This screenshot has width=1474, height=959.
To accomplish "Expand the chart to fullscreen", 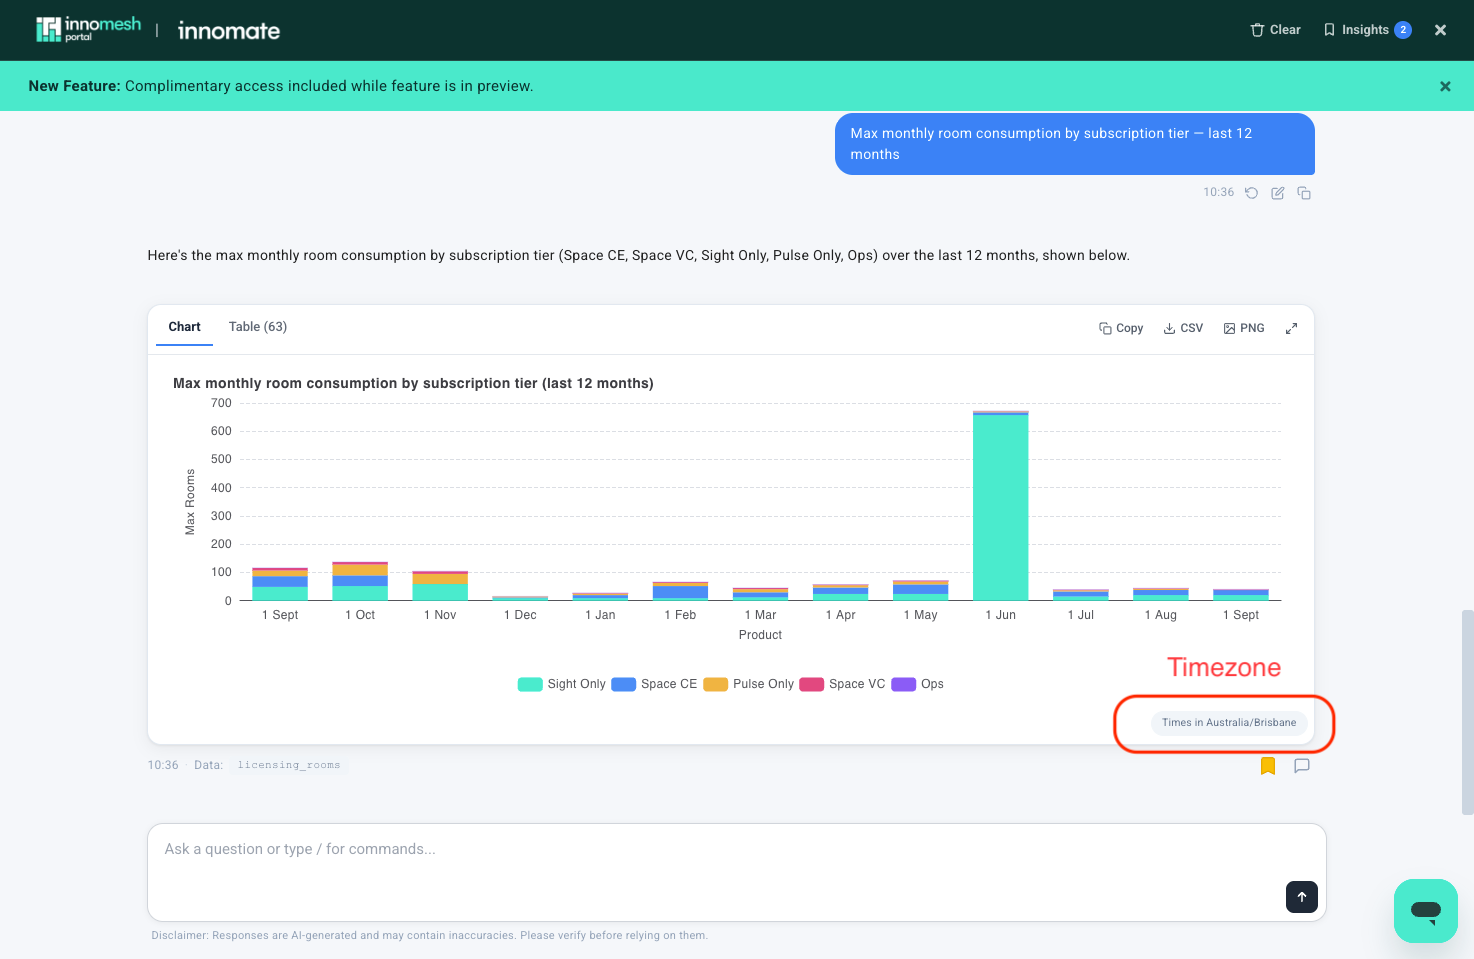I will 1291,328.
